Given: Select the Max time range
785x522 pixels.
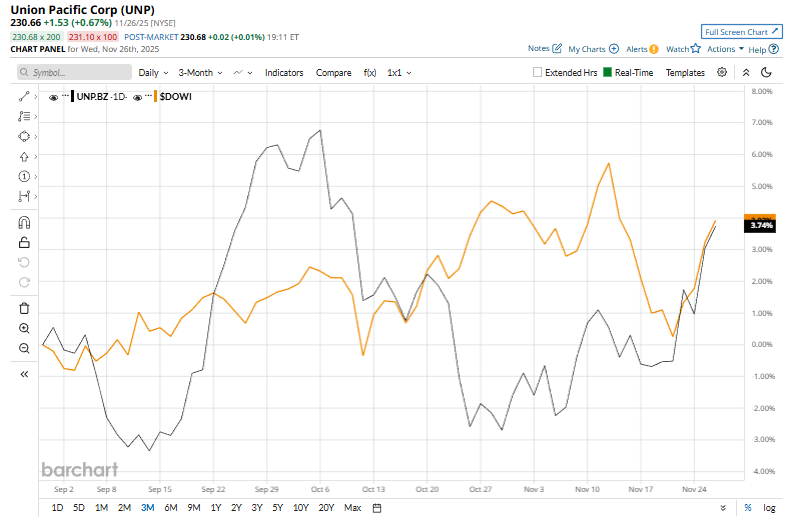Looking at the screenshot, I should pyautogui.click(x=352, y=508).
